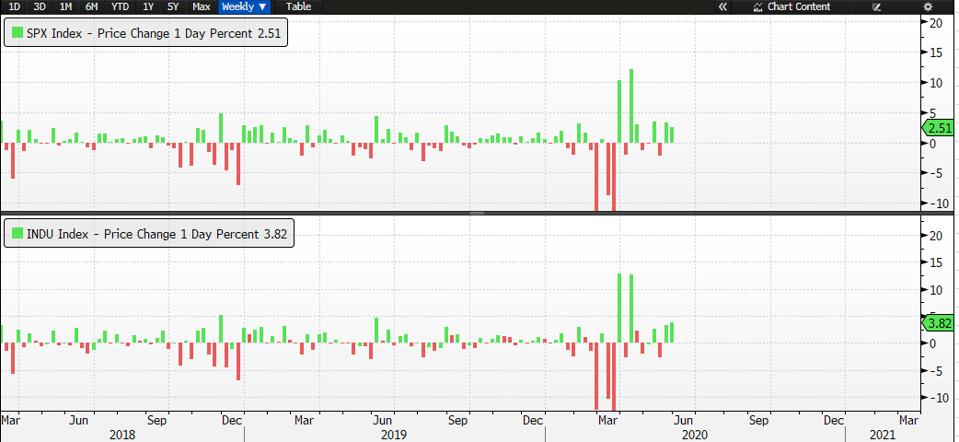Click the Chart Content chart icon
The height and width of the screenshot is (442, 959).
758,7
